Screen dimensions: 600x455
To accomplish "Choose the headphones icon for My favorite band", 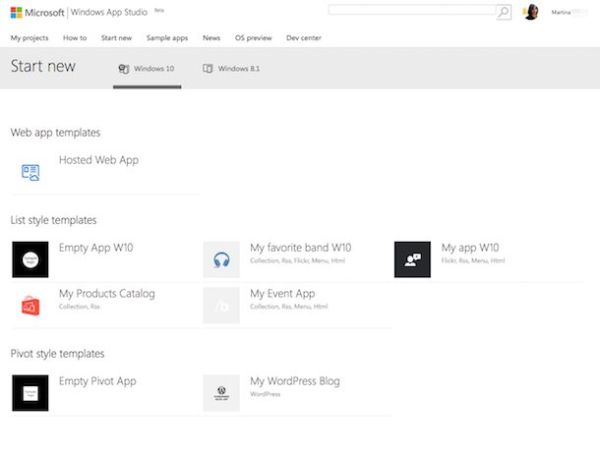I will click(221, 259).
